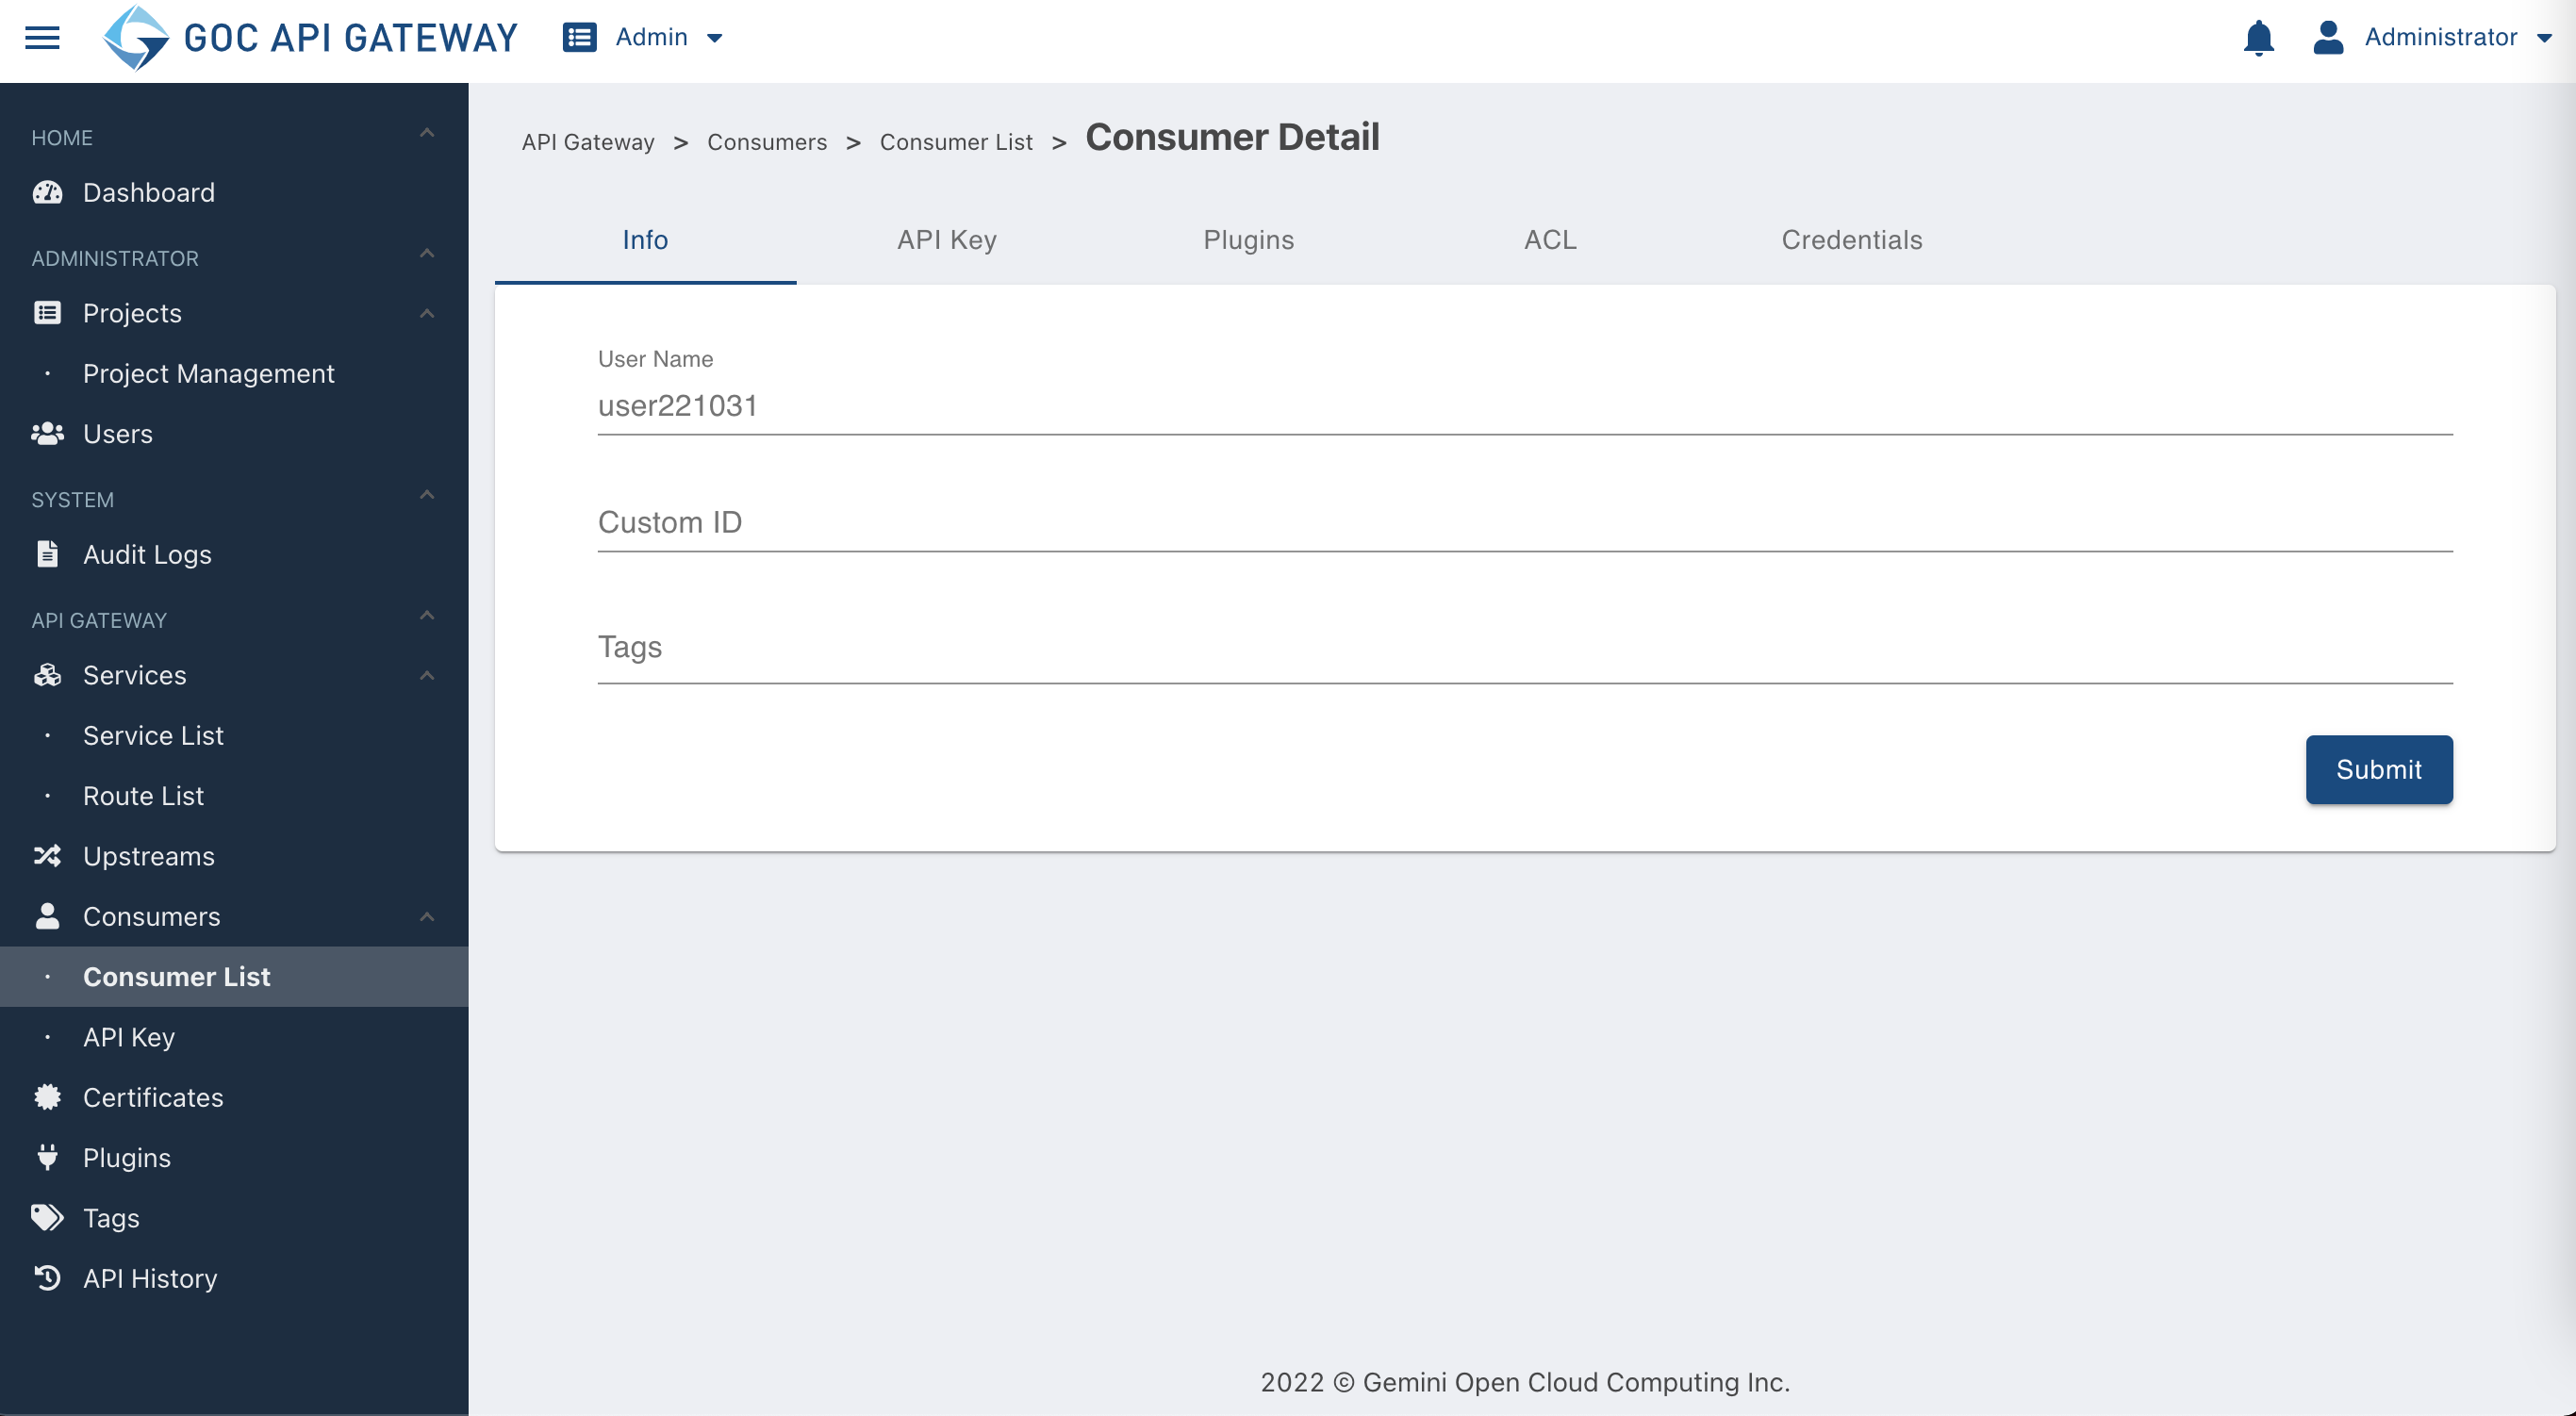Click the Admin project list icon
The height and width of the screenshot is (1416, 2576).
579,38
